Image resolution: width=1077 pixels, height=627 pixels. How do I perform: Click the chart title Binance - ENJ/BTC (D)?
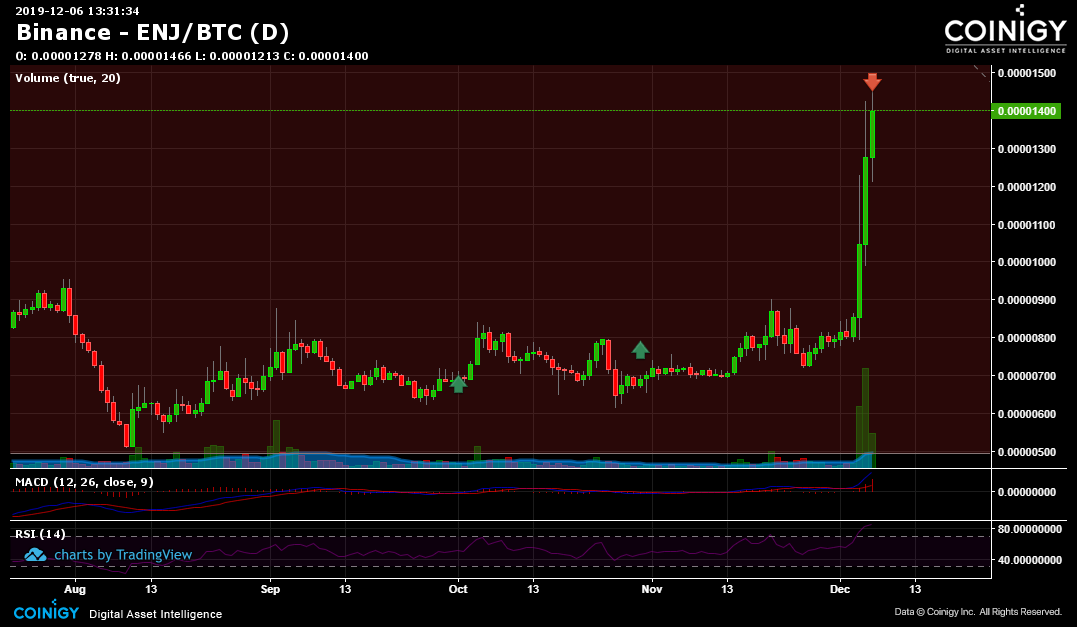click(x=152, y=32)
